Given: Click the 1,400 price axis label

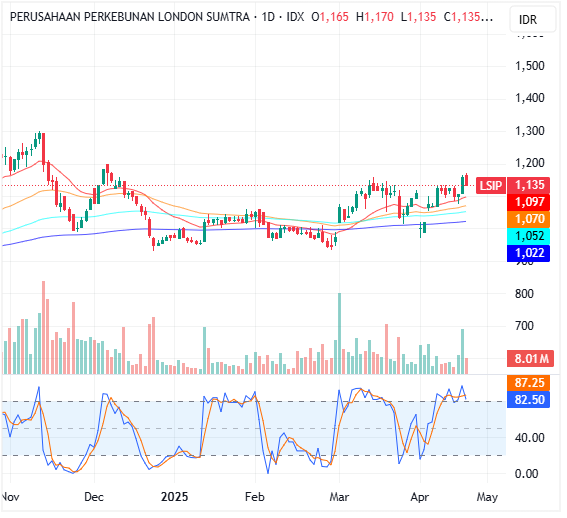Looking at the screenshot, I should point(529,98).
